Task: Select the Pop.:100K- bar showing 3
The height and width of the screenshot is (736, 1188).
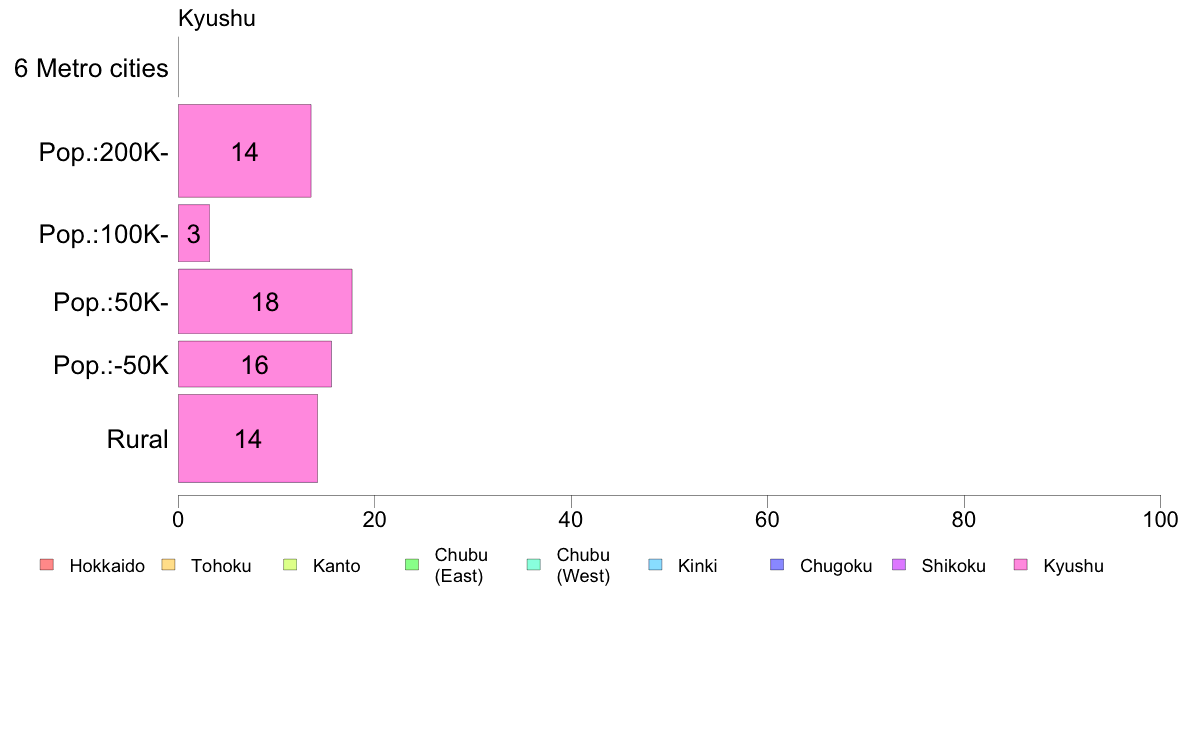Action: click(194, 233)
